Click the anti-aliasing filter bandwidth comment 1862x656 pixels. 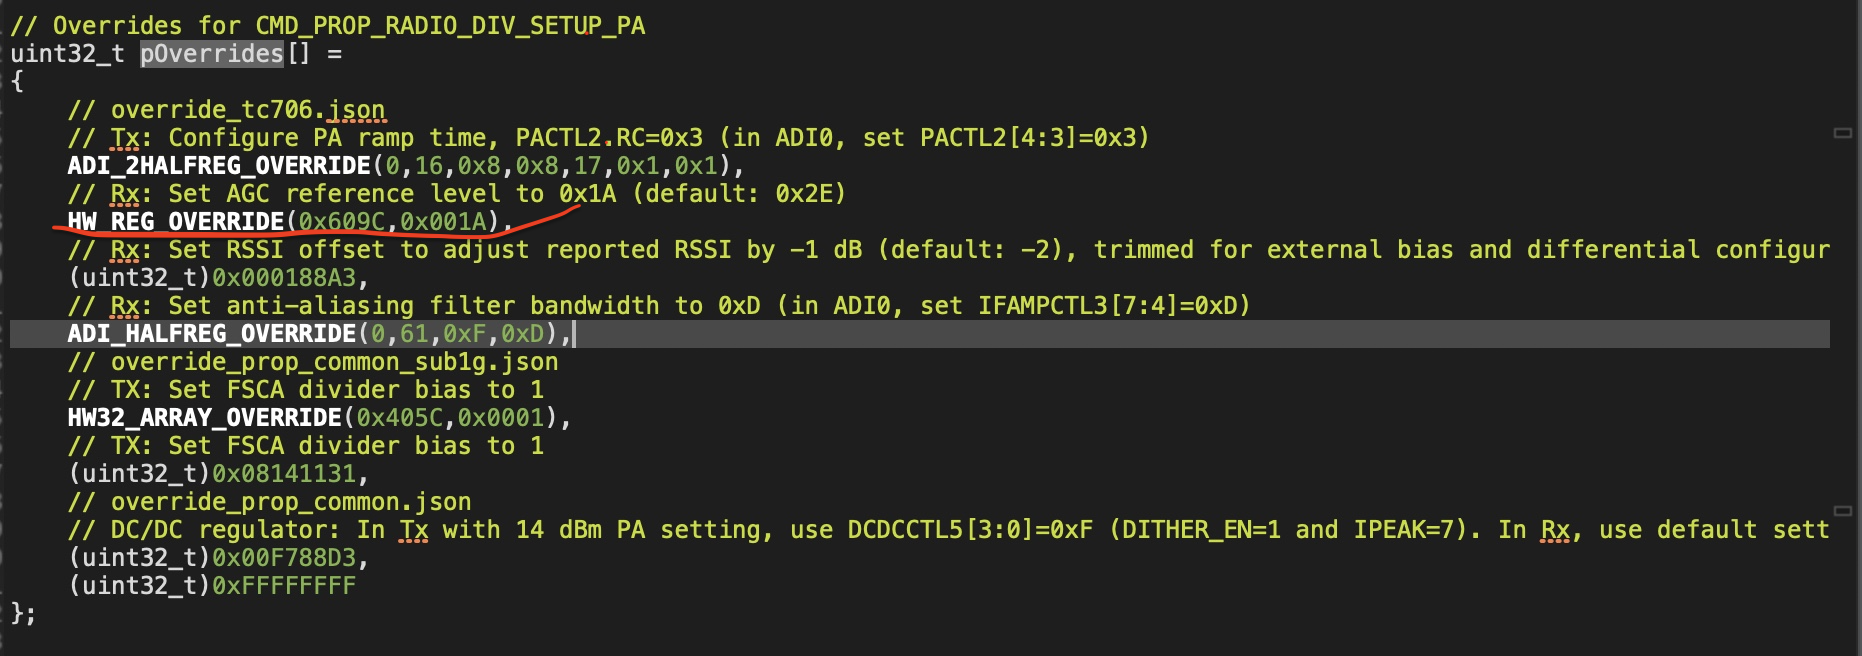658,305
